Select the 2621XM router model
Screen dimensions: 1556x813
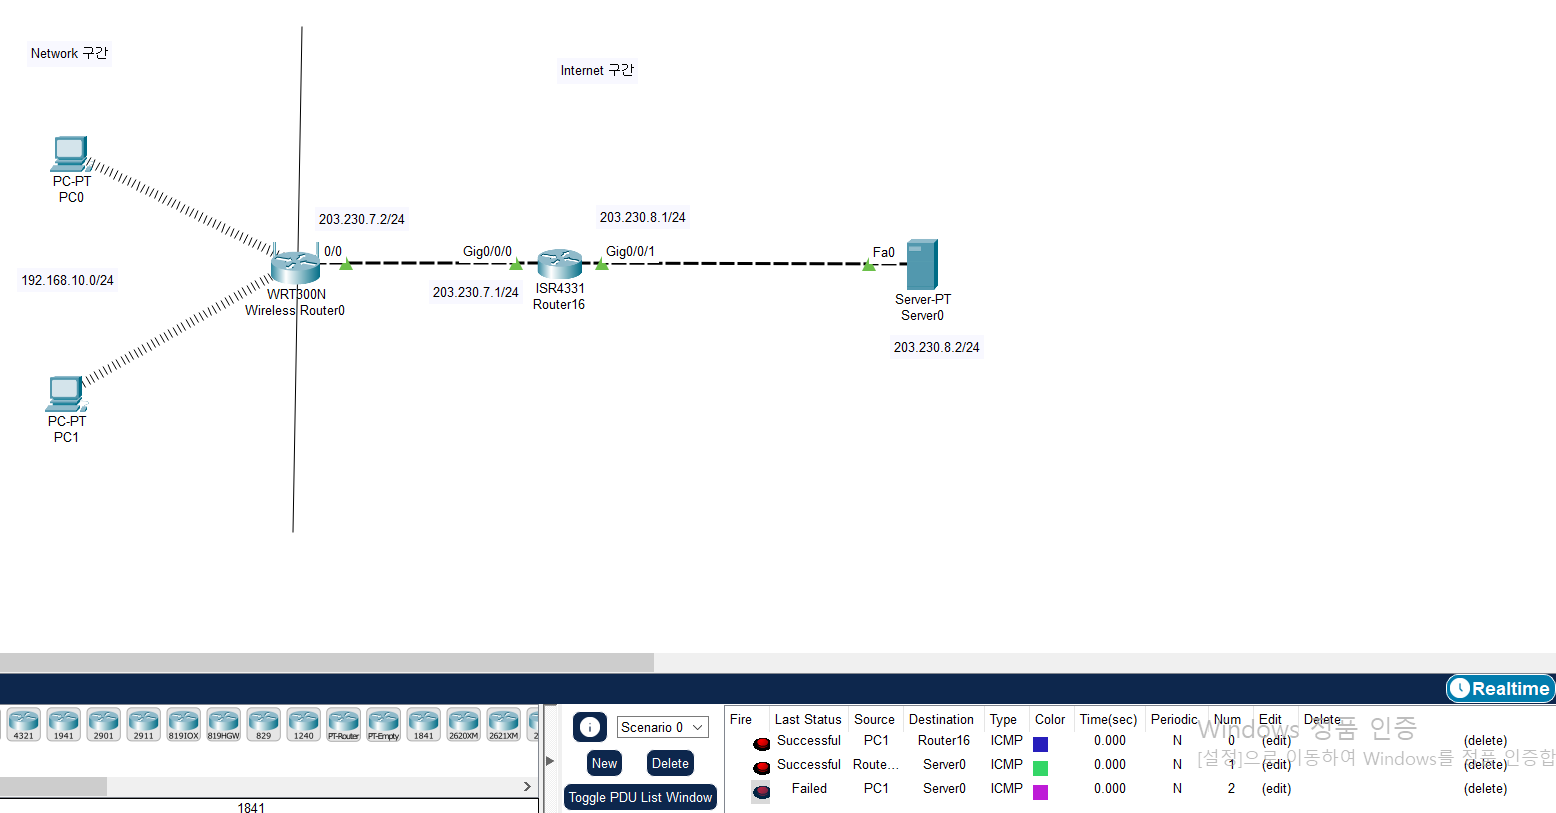[x=503, y=724]
